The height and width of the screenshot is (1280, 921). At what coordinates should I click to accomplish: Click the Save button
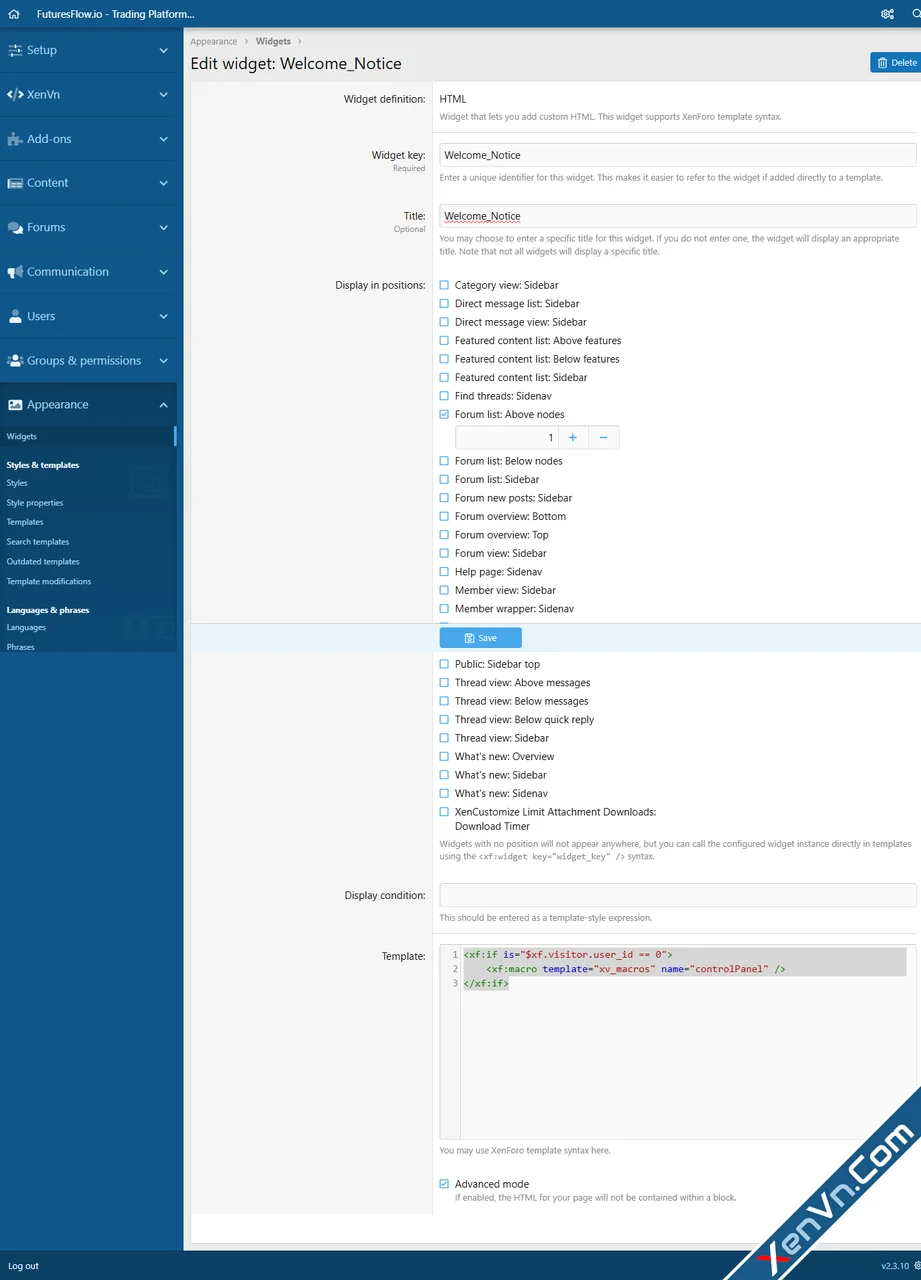[x=481, y=638]
